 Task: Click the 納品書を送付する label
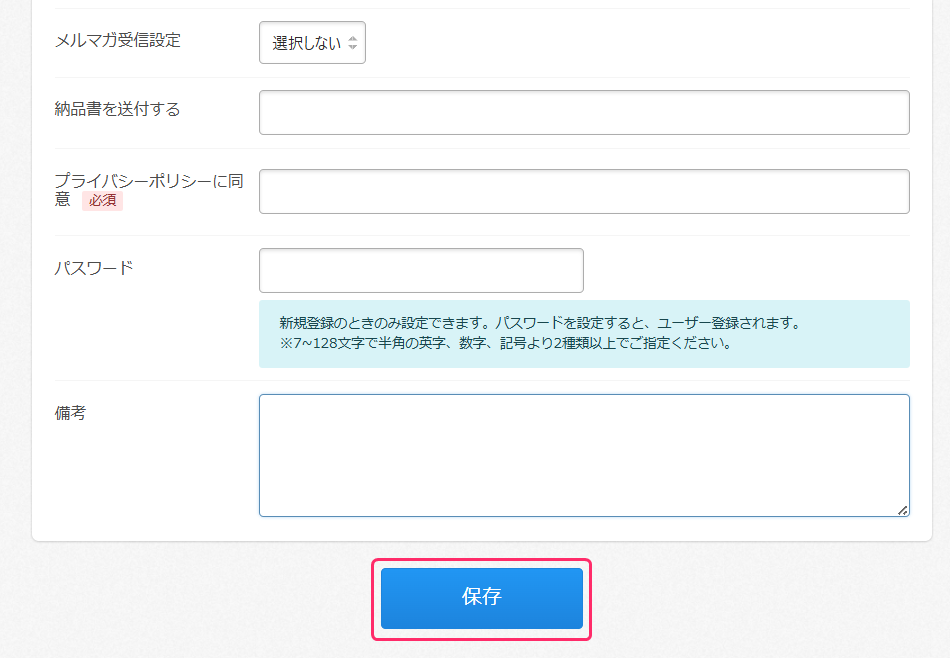[117, 109]
